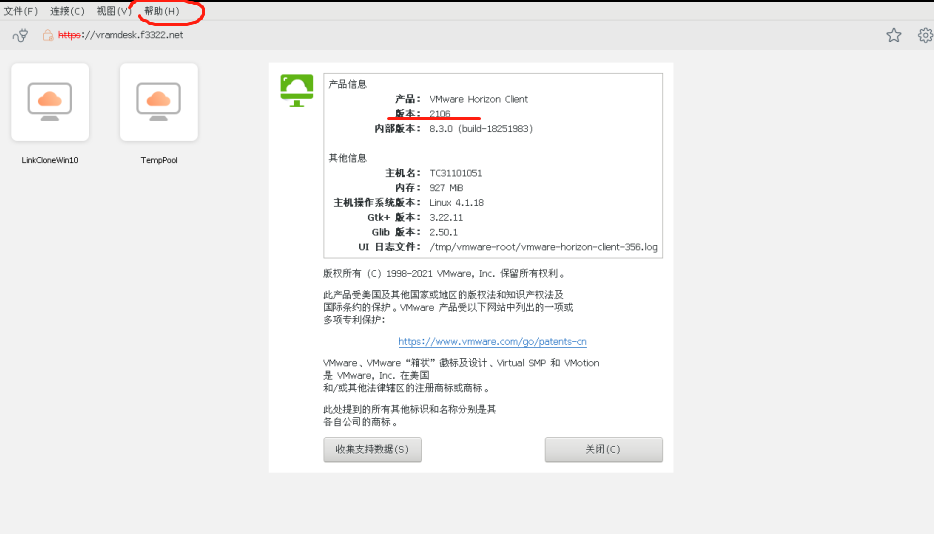Click the 其他信息 section heading
The width and height of the screenshot is (934, 534).
347,158
